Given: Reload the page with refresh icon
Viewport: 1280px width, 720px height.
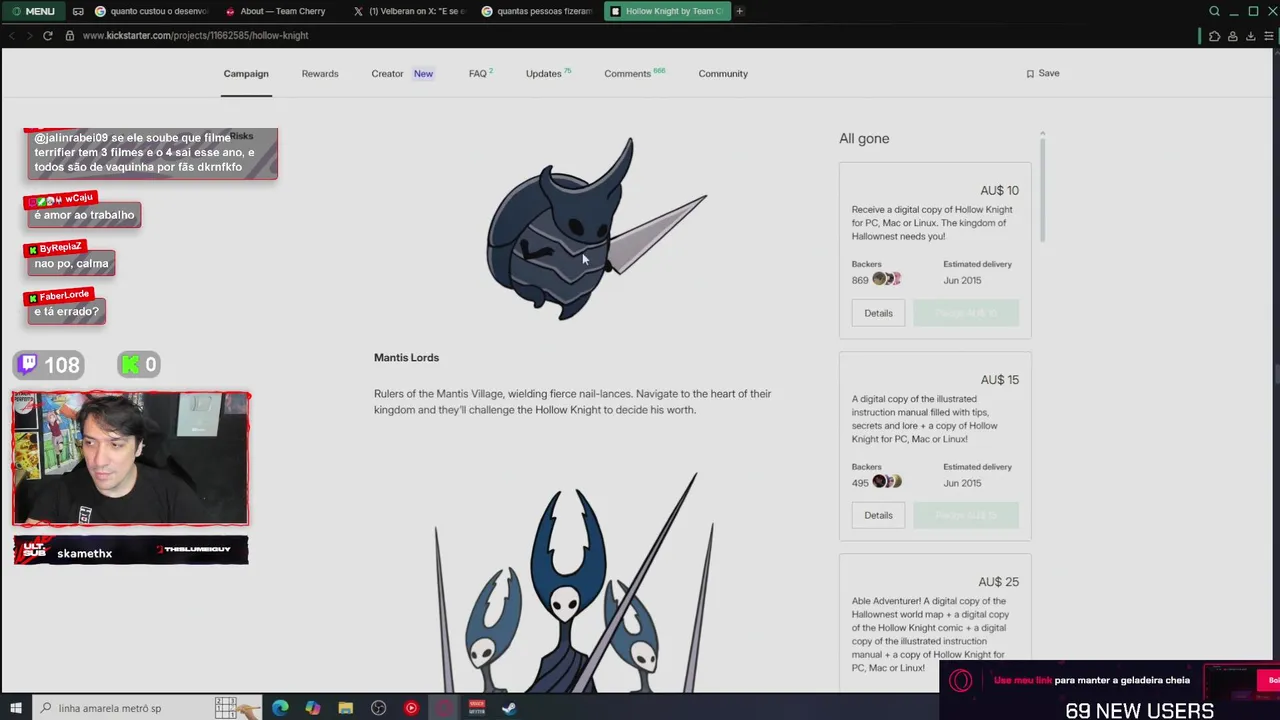Looking at the screenshot, I should (x=47, y=35).
